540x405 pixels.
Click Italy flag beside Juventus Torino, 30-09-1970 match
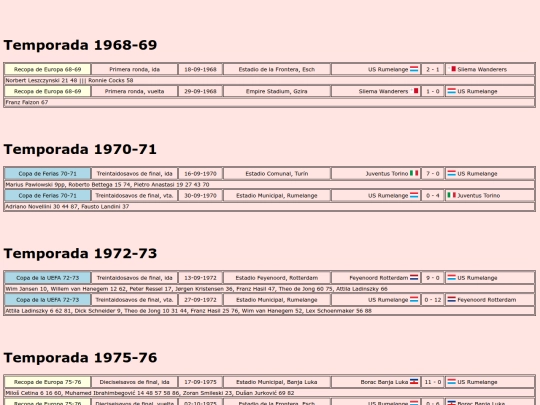[x=451, y=195]
